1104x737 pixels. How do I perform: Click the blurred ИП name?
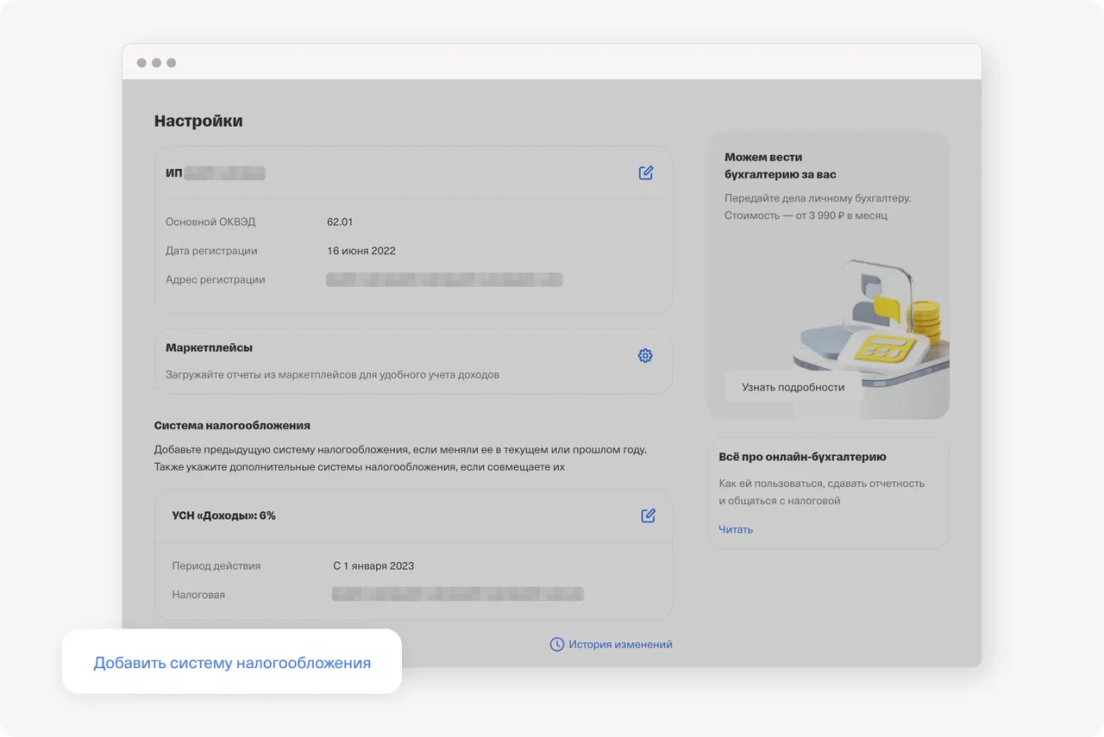(225, 172)
